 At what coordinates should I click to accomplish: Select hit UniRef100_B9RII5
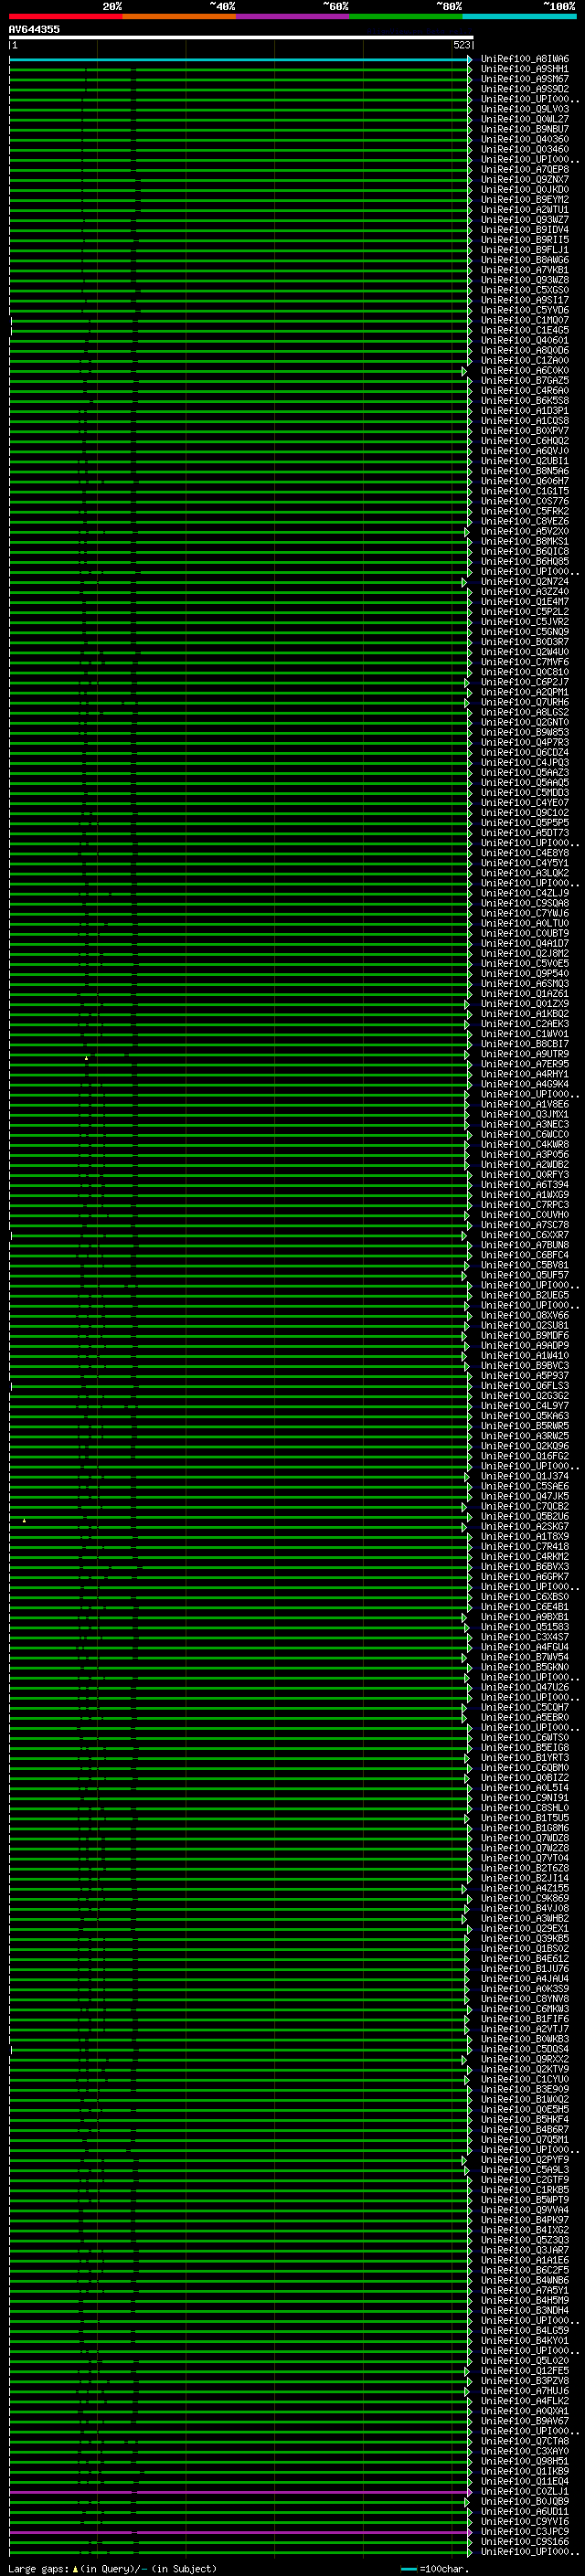point(525,240)
